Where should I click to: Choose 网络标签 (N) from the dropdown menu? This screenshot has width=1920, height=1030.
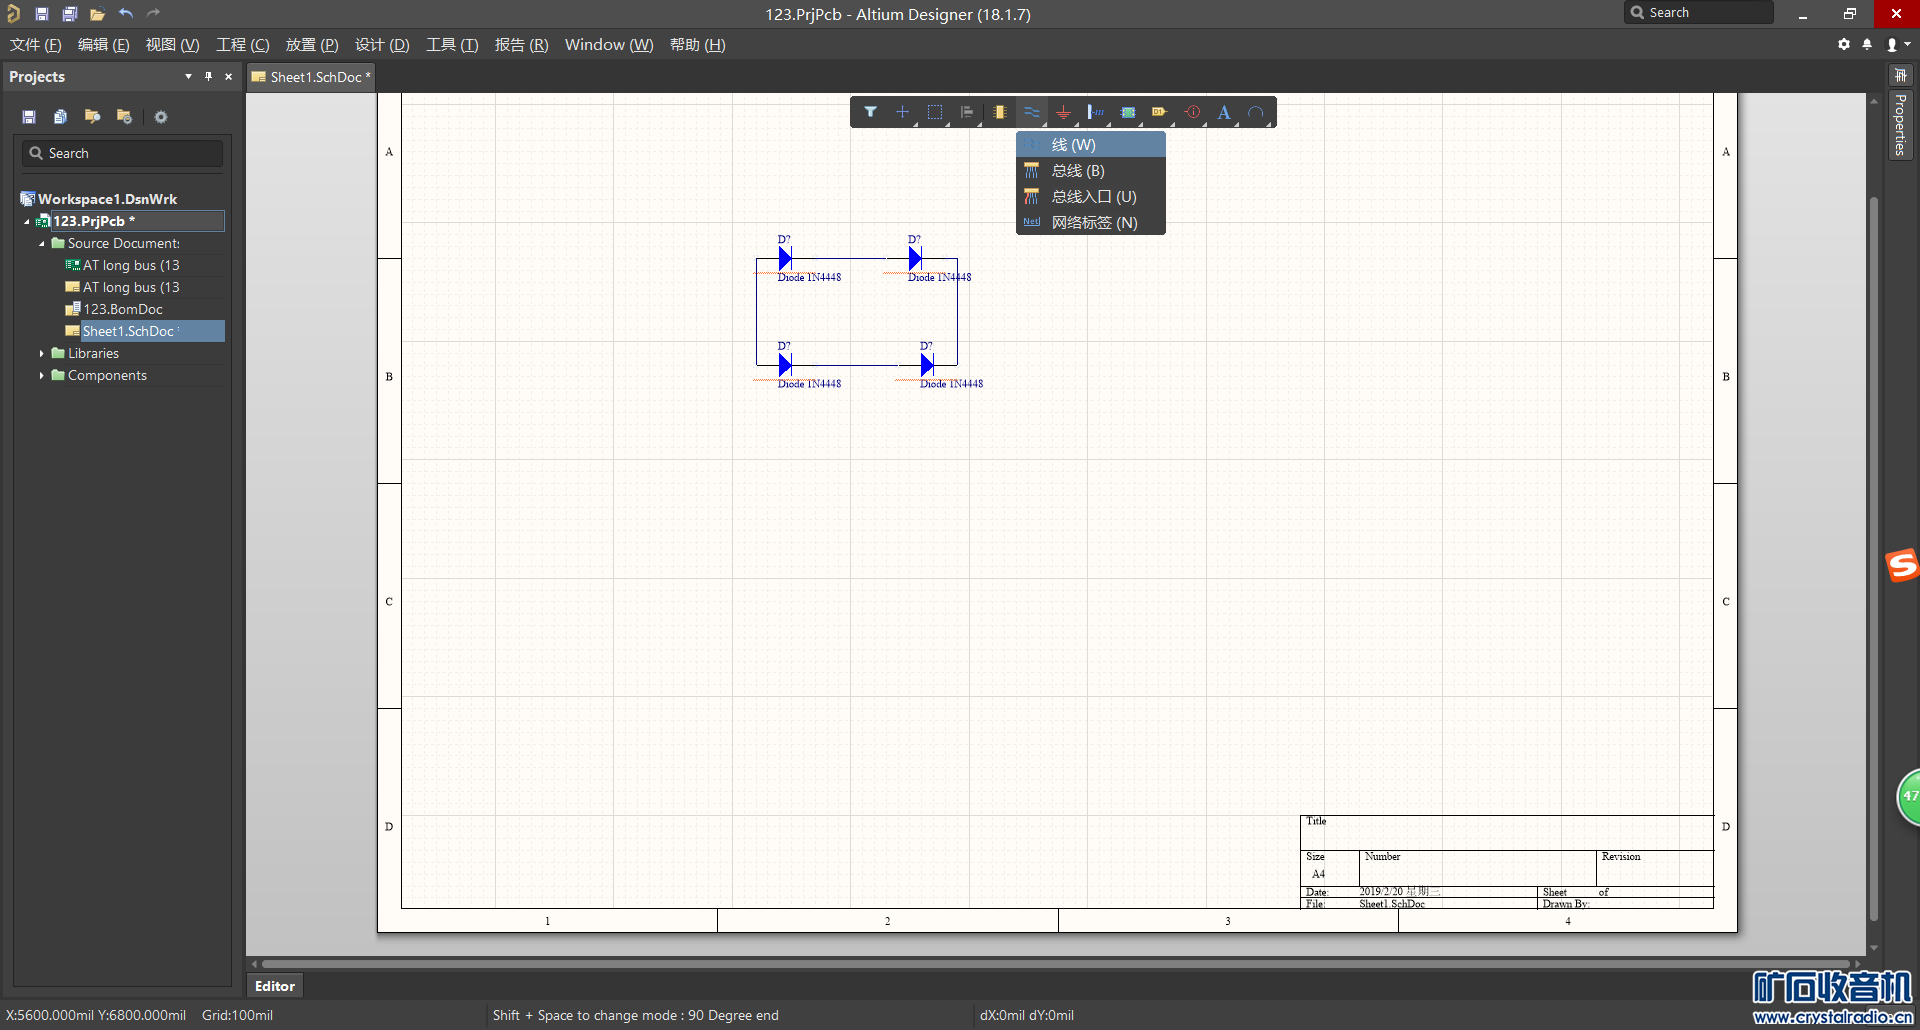(1093, 223)
